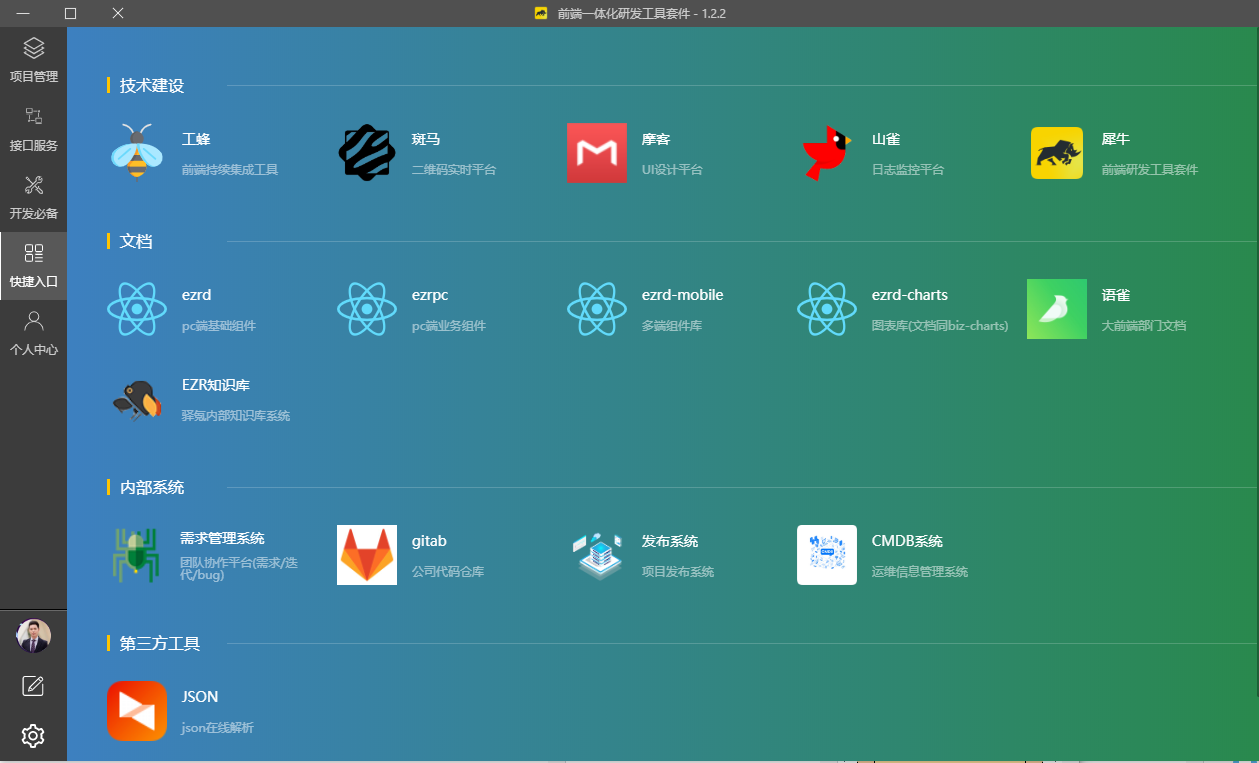Open the ezrd-charts documentation link
Image resolution: width=1259 pixels, height=763 pixels.
[x=909, y=296]
